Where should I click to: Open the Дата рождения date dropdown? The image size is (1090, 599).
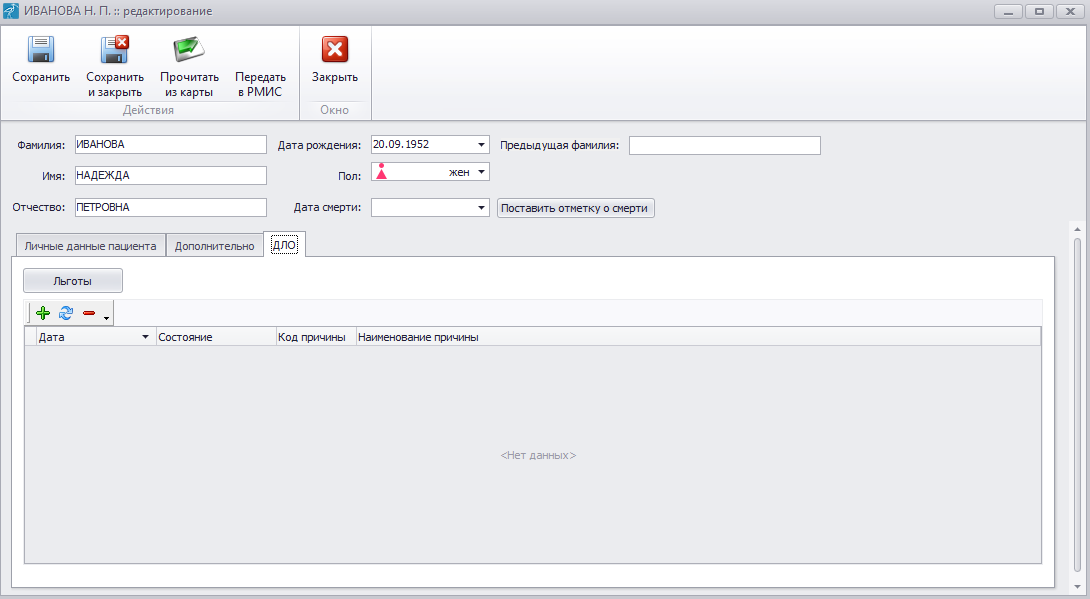481,144
